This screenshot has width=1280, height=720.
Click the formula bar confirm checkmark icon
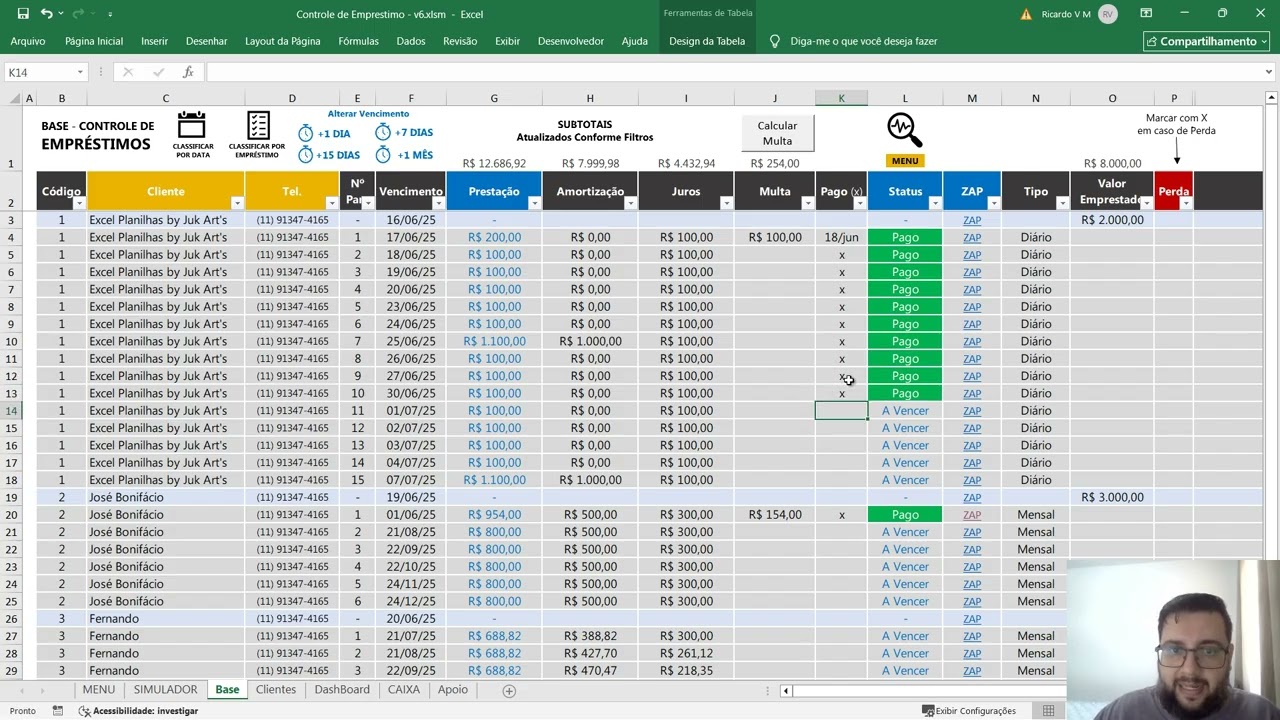[x=158, y=72]
